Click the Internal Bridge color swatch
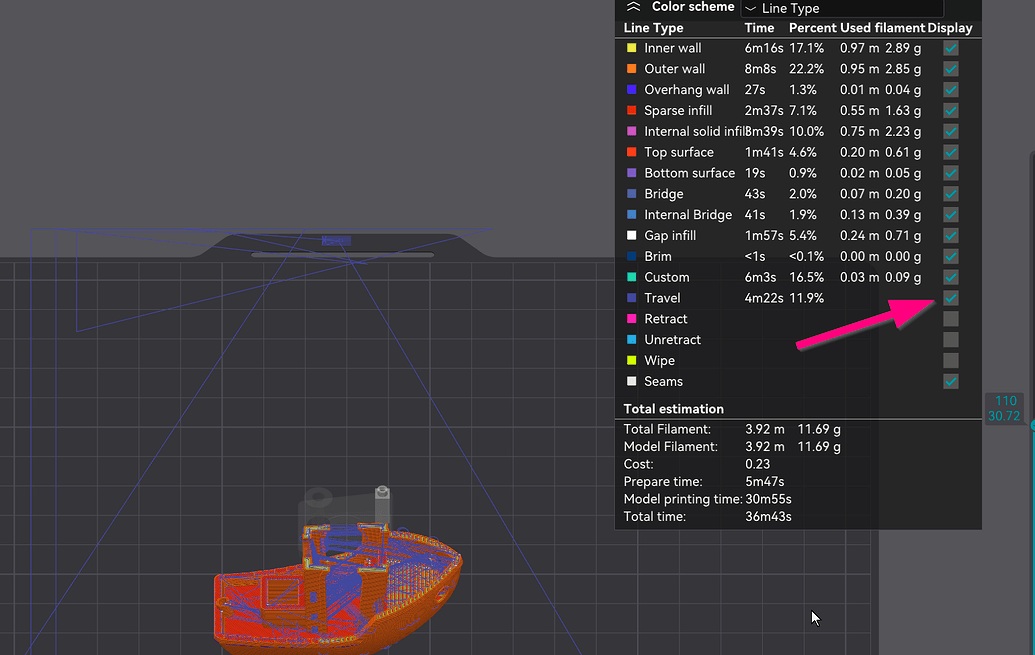 [x=632, y=215]
